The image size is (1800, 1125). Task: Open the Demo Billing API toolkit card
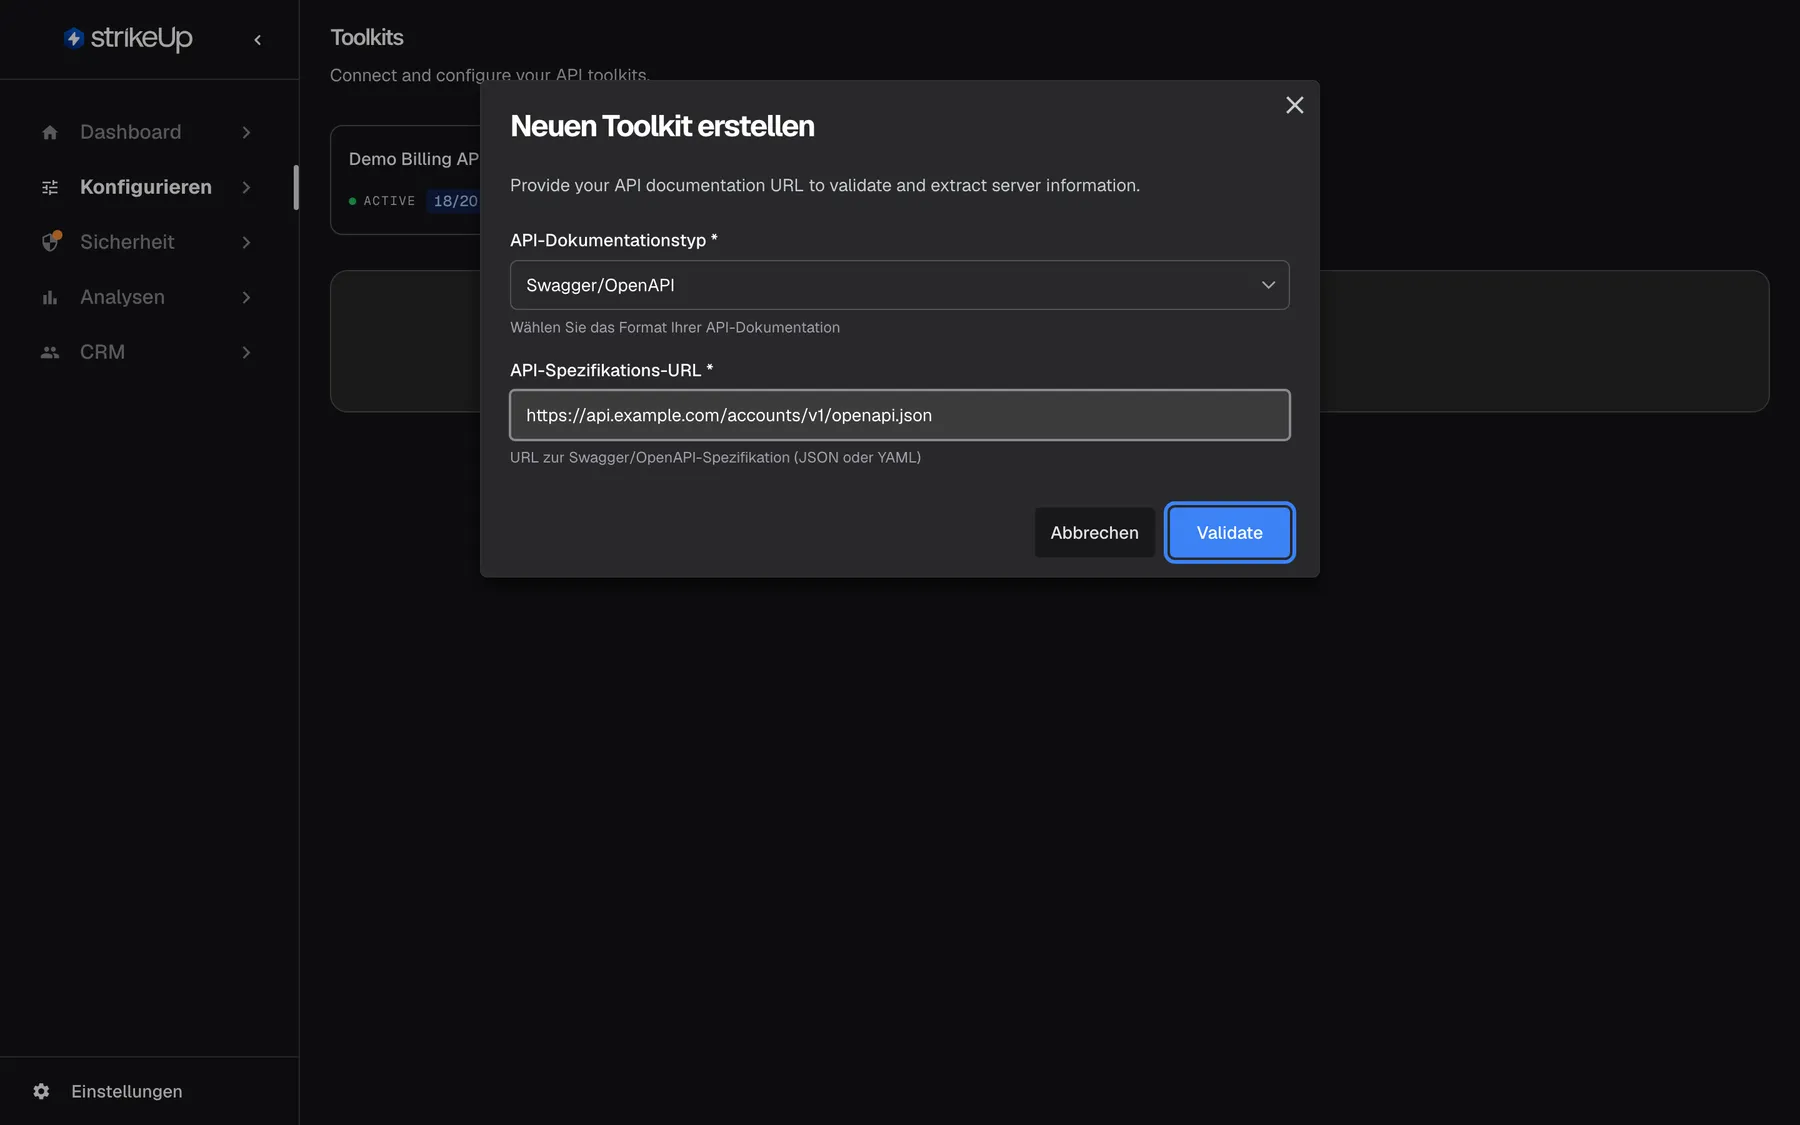point(406,180)
